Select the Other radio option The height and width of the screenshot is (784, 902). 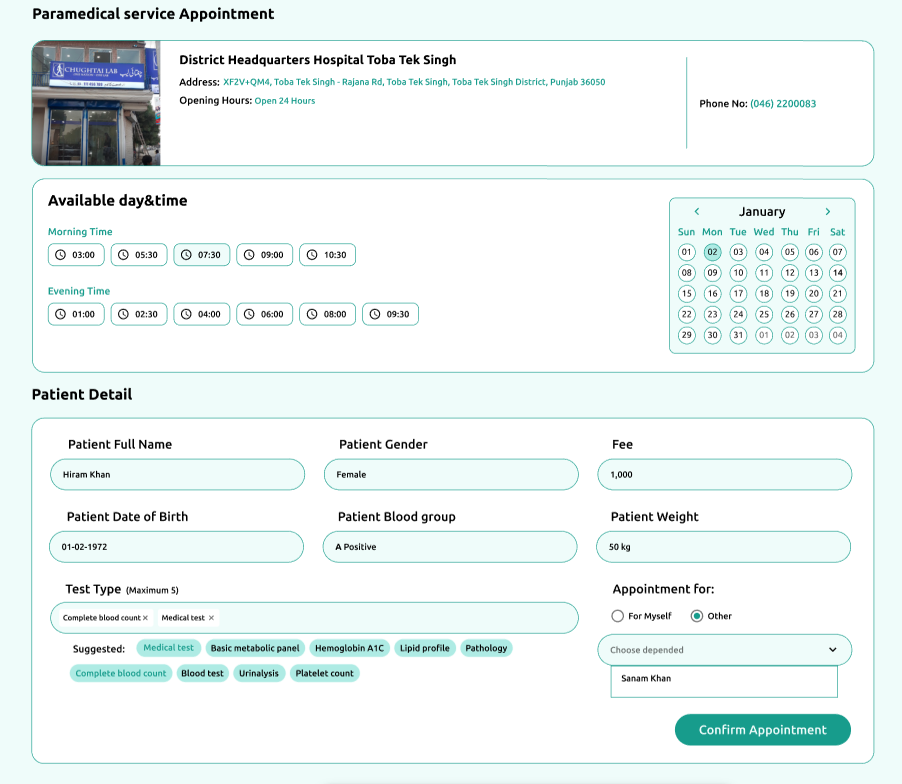click(x=697, y=616)
